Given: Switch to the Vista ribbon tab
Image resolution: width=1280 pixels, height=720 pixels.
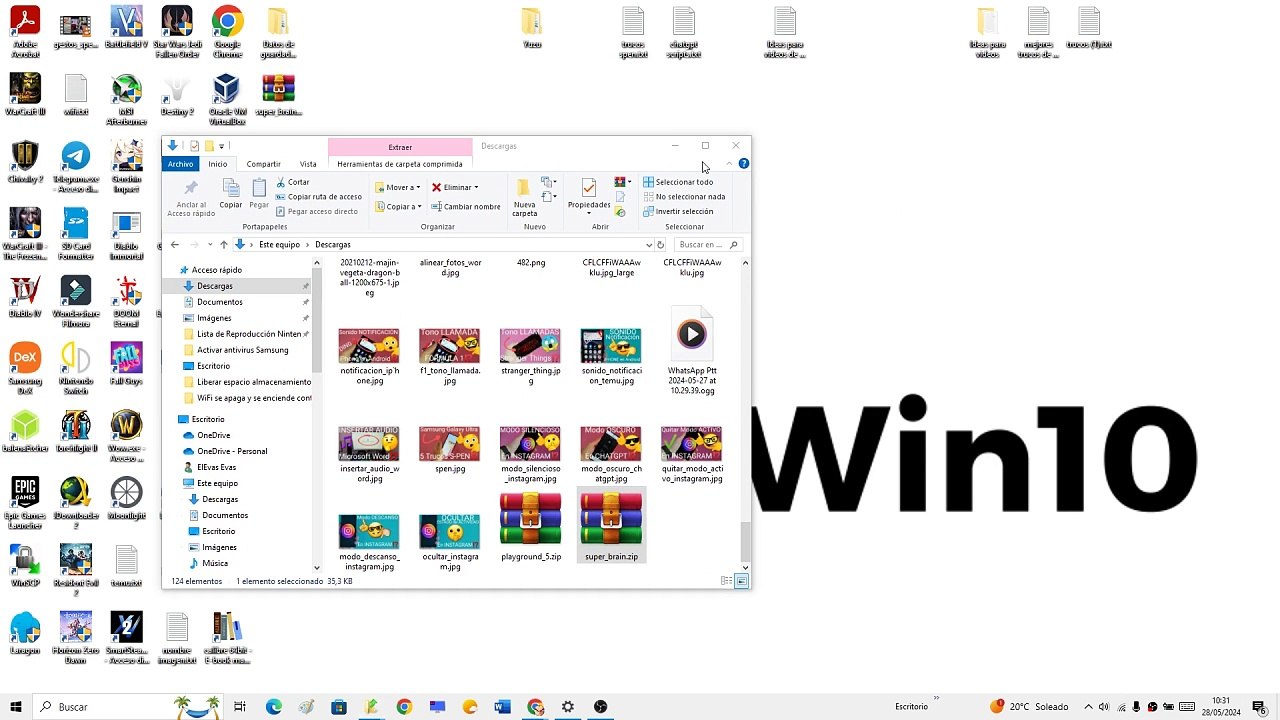Looking at the screenshot, I should pos(308,164).
